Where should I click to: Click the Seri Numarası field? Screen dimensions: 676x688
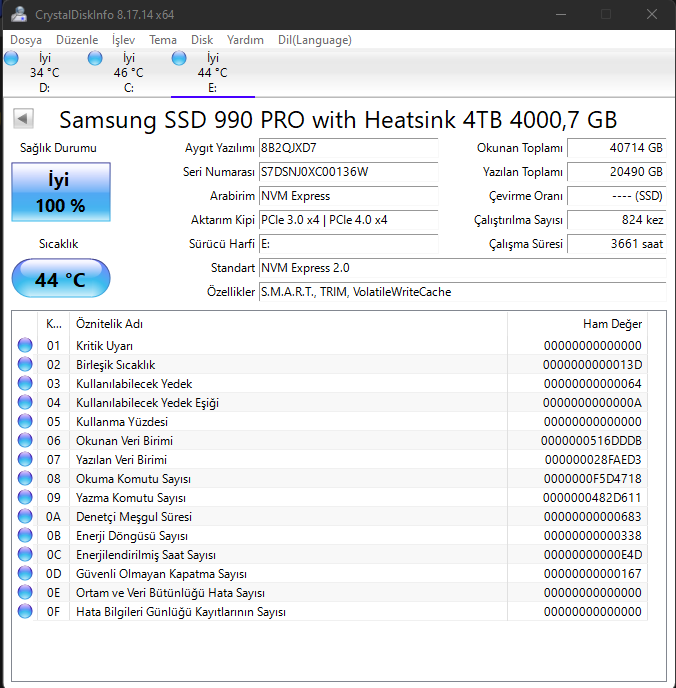(348, 172)
